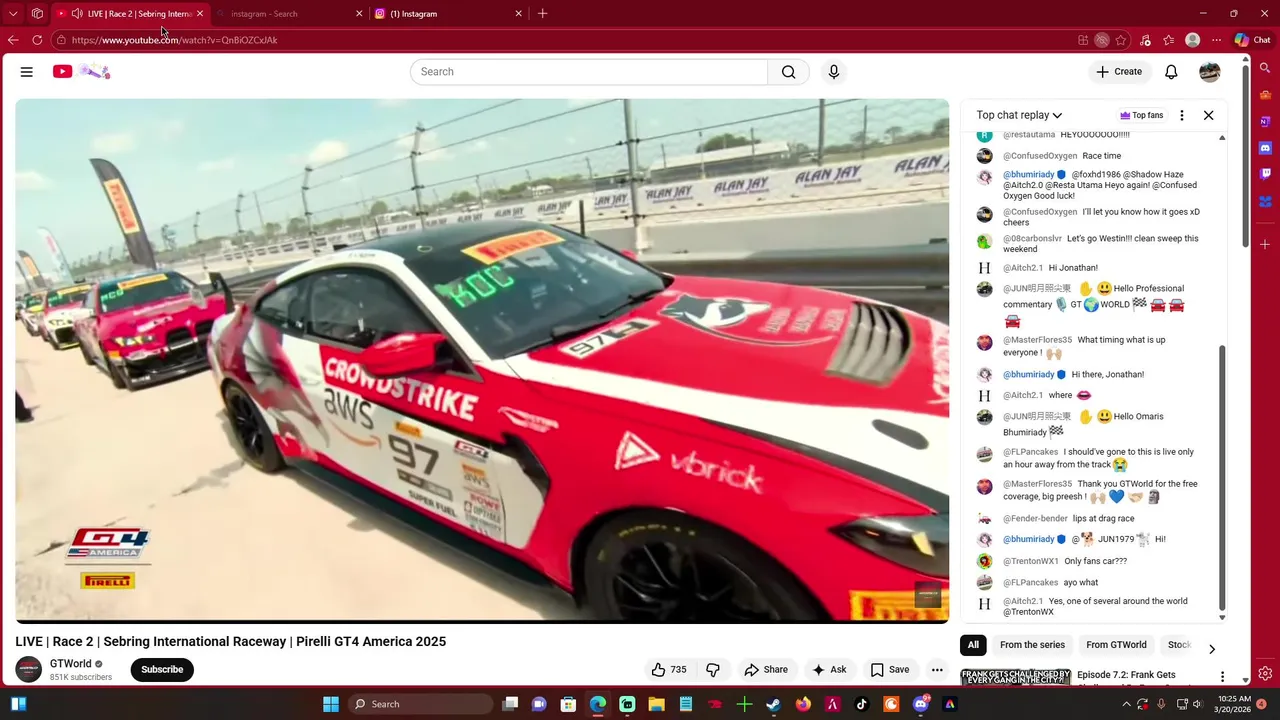Viewport: 1280px width, 720px height.
Task: Open a new browser tab
Action: tap(542, 14)
